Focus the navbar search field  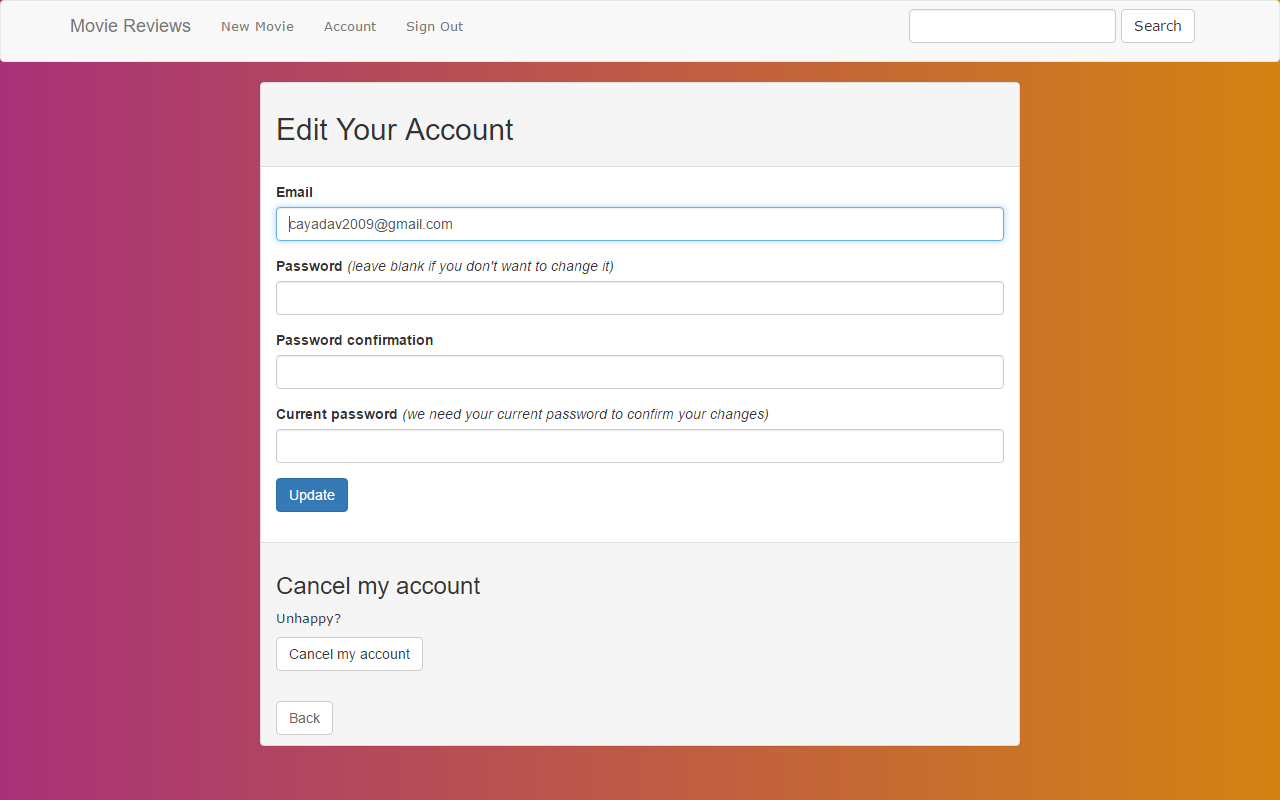1012,26
